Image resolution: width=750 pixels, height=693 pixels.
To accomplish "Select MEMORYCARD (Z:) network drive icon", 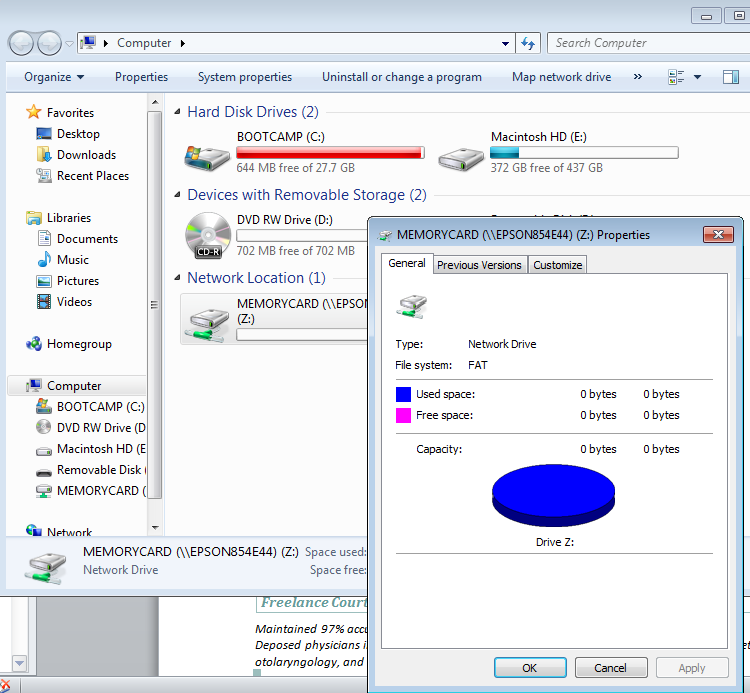I will pyautogui.click(x=209, y=325).
